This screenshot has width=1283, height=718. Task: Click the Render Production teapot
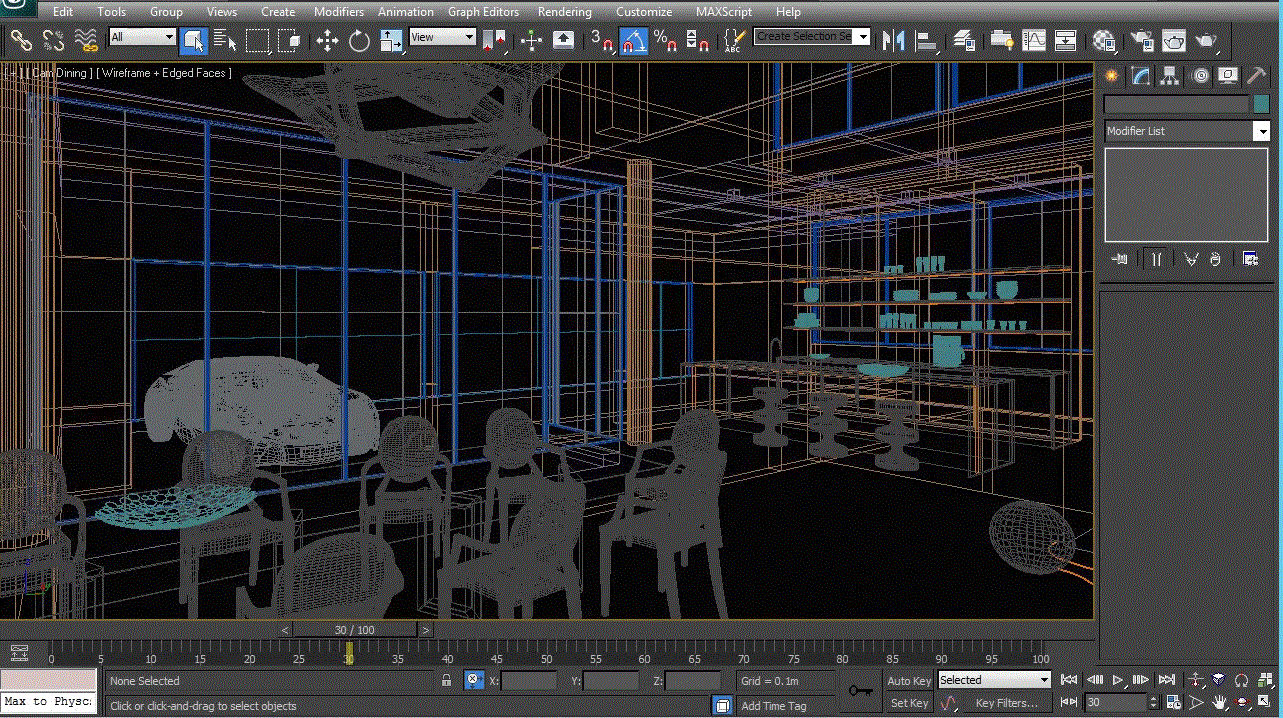[x=1206, y=40]
